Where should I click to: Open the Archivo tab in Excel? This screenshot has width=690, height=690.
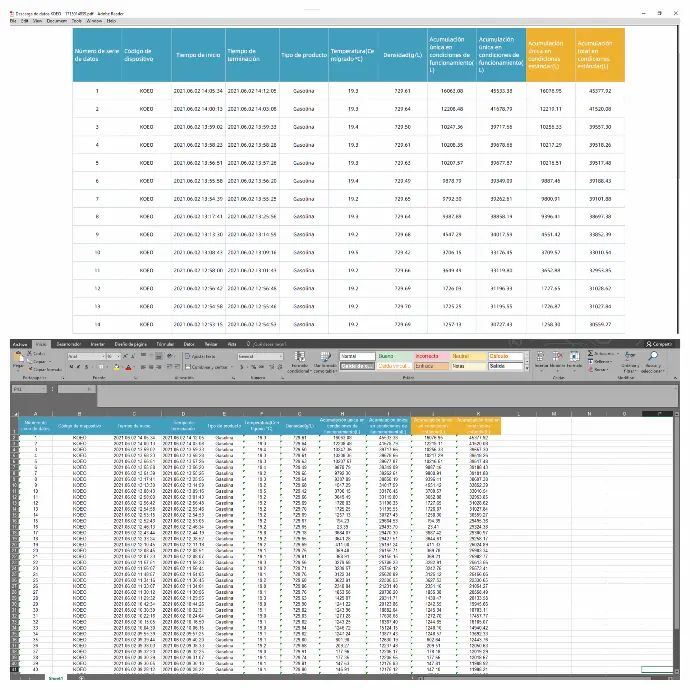coord(19,344)
